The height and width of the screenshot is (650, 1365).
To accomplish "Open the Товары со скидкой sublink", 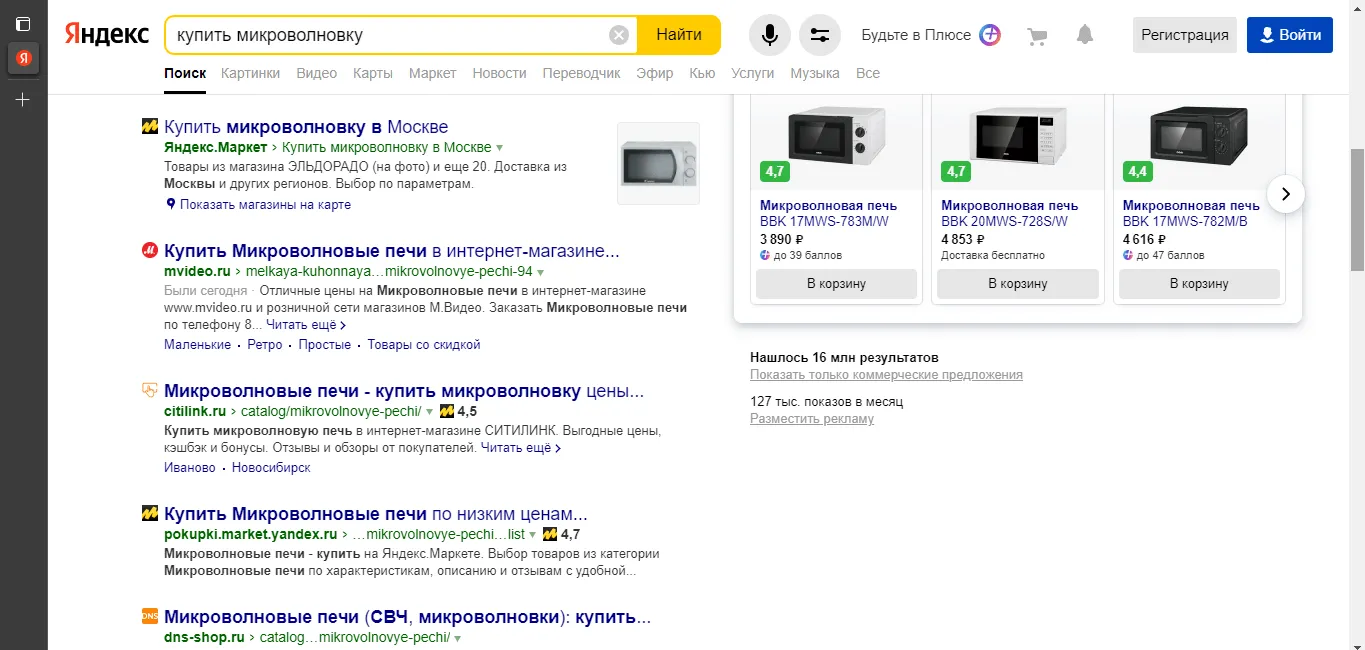I will (x=424, y=345).
